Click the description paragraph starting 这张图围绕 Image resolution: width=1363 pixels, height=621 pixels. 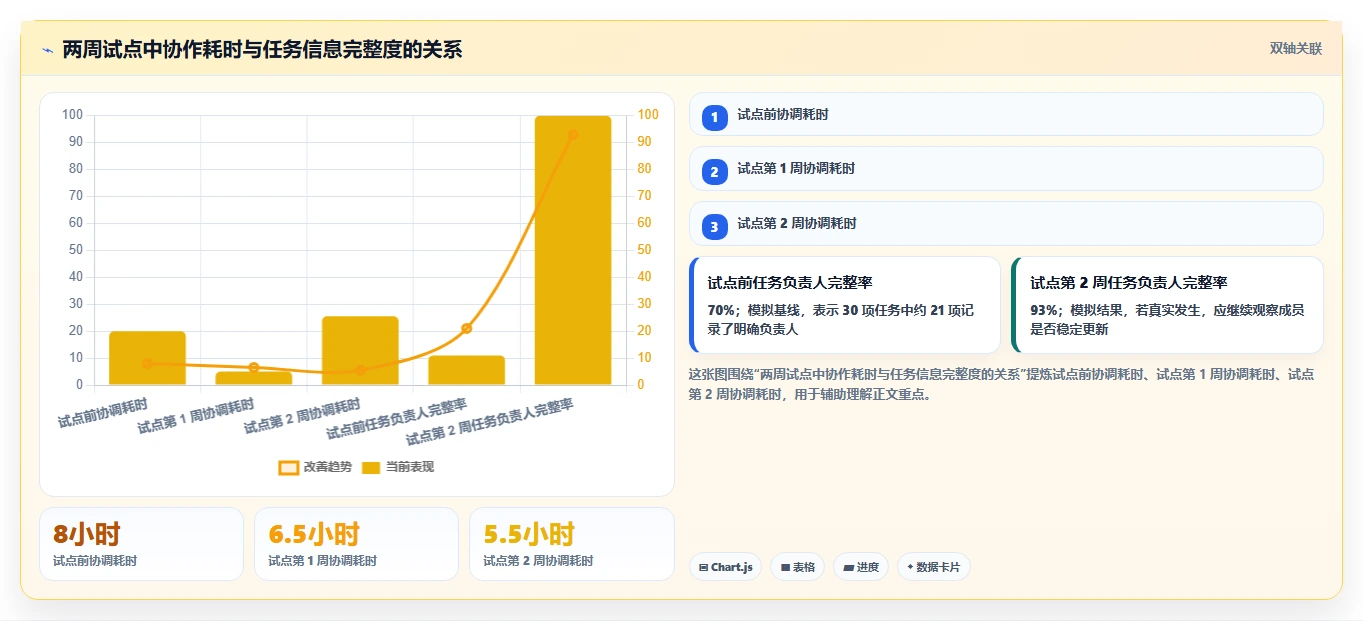pyautogui.click(x=1002, y=384)
